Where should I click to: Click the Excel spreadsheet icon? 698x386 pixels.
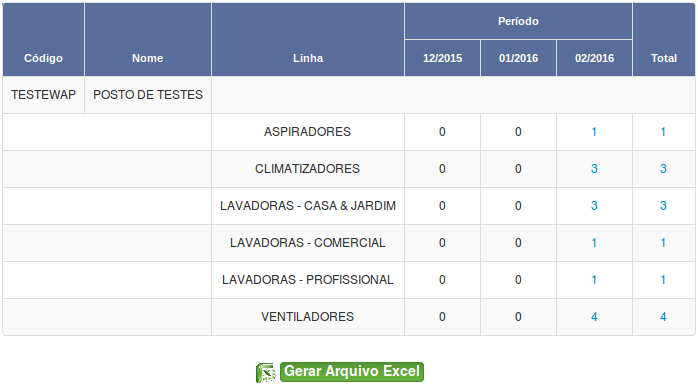click(x=265, y=373)
